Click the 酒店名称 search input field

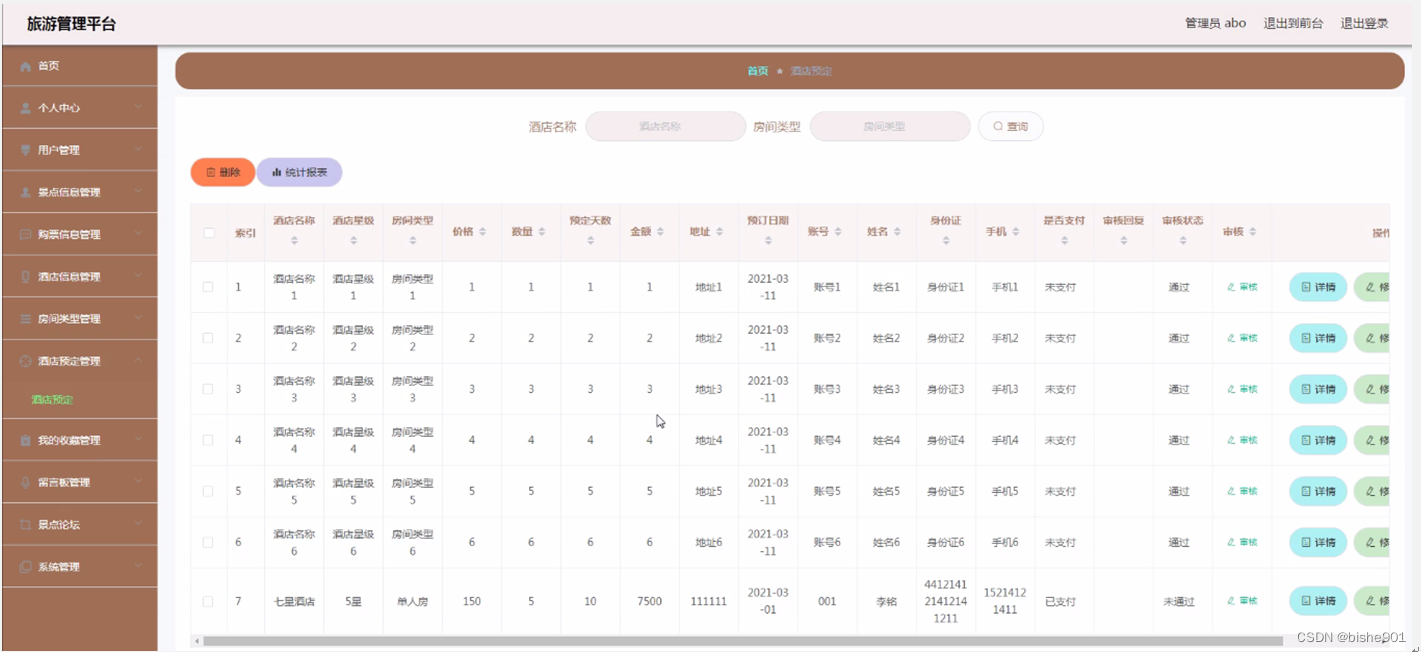(x=665, y=127)
